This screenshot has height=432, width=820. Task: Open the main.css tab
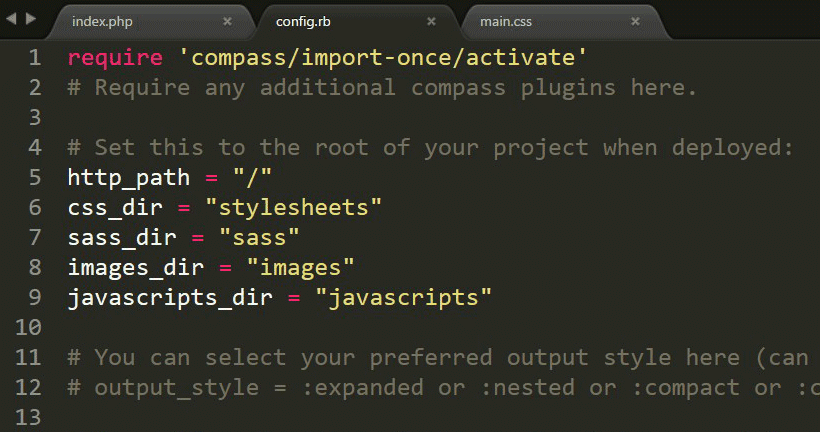pyautogui.click(x=510, y=21)
